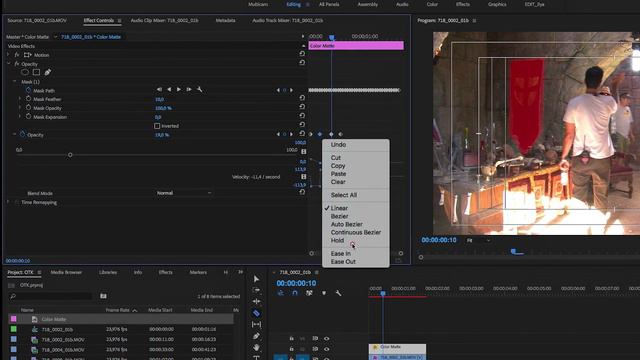The width and height of the screenshot is (640, 360).
Task: Toggle the Inverted mask checkbox
Action: [x=157, y=126]
